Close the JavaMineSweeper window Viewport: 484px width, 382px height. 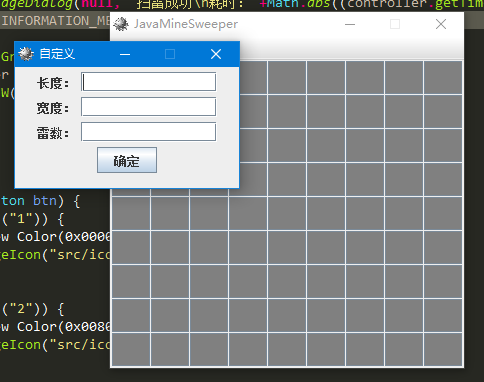[441, 24]
